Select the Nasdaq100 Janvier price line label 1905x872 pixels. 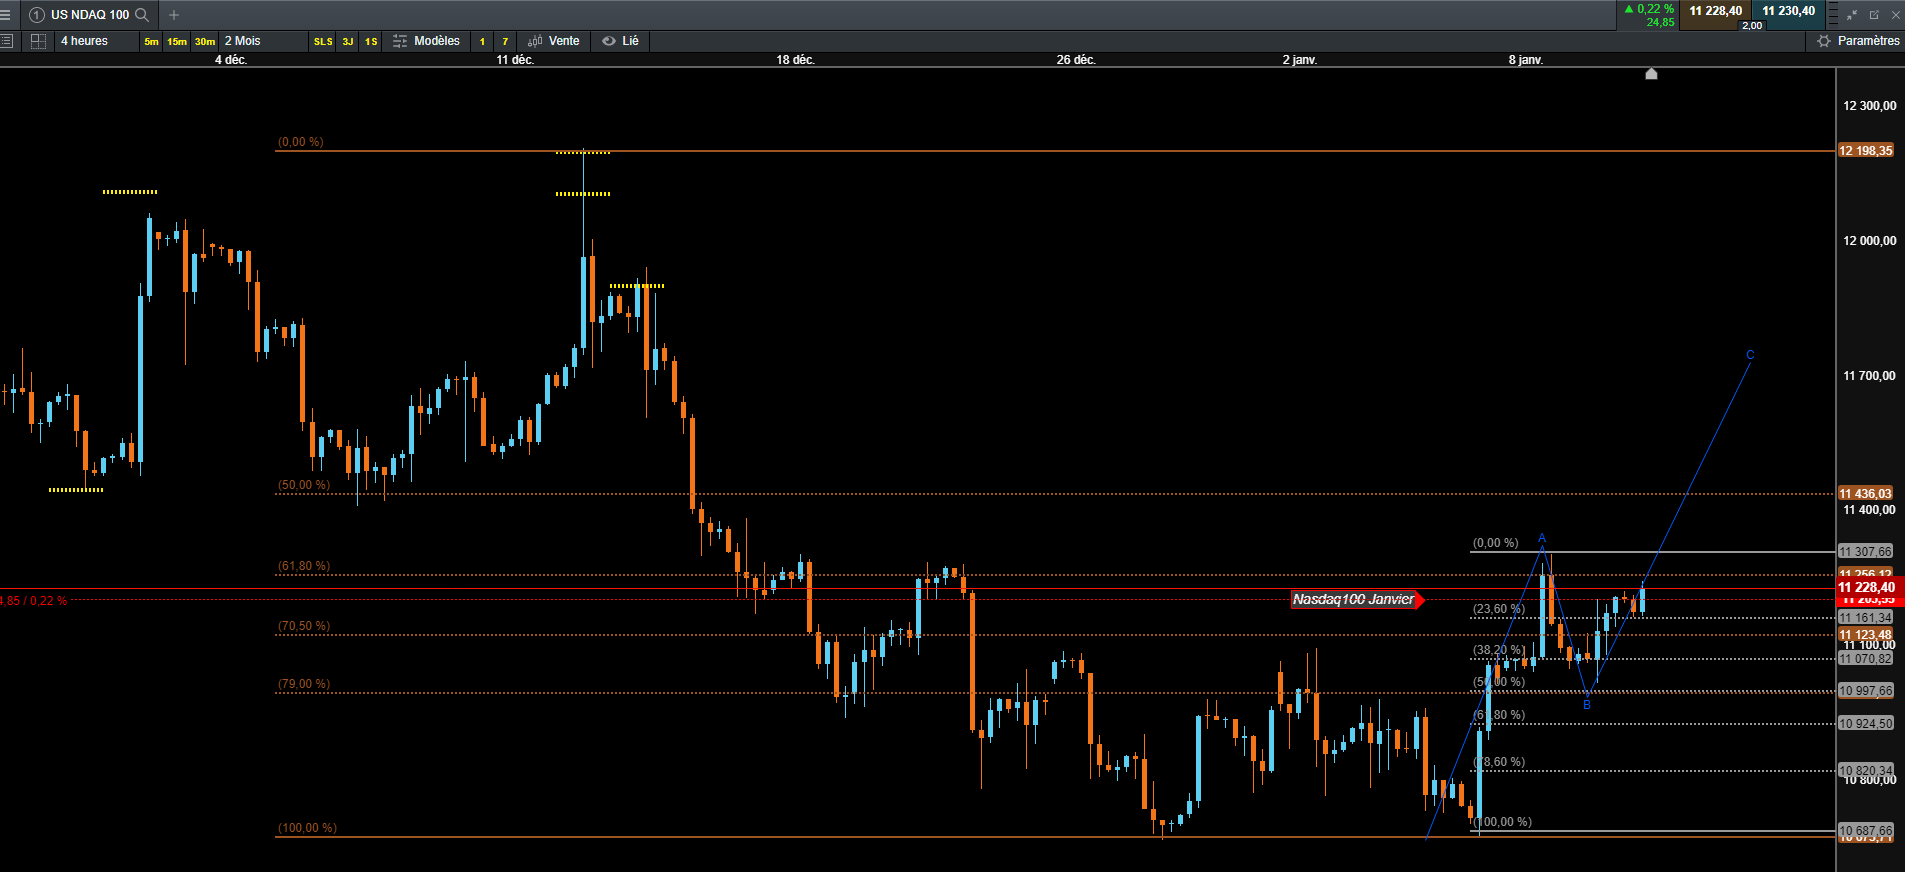pyautogui.click(x=1355, y=599)
